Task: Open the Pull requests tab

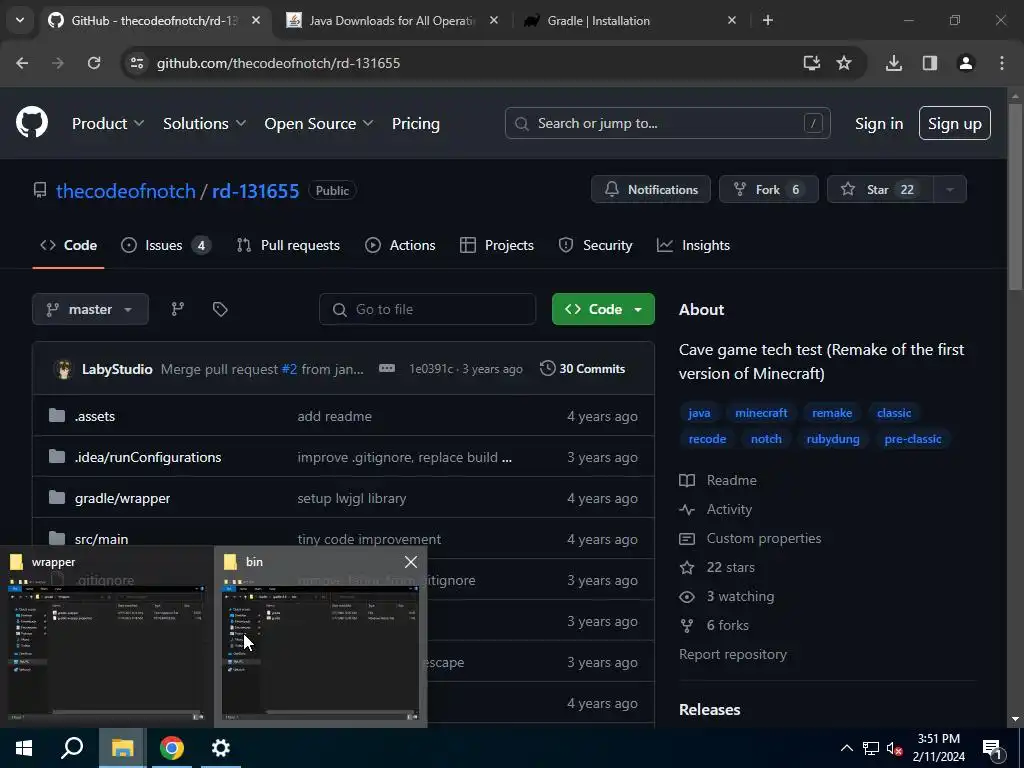Action: pyautogui.click(x=288, y=246)
